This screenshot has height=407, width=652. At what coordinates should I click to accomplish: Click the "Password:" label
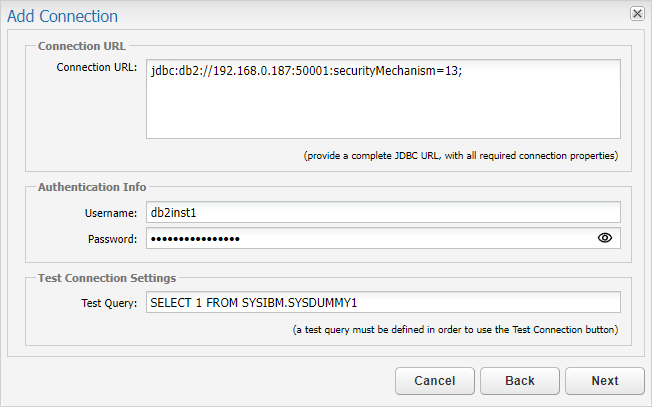tap(112, 239)
